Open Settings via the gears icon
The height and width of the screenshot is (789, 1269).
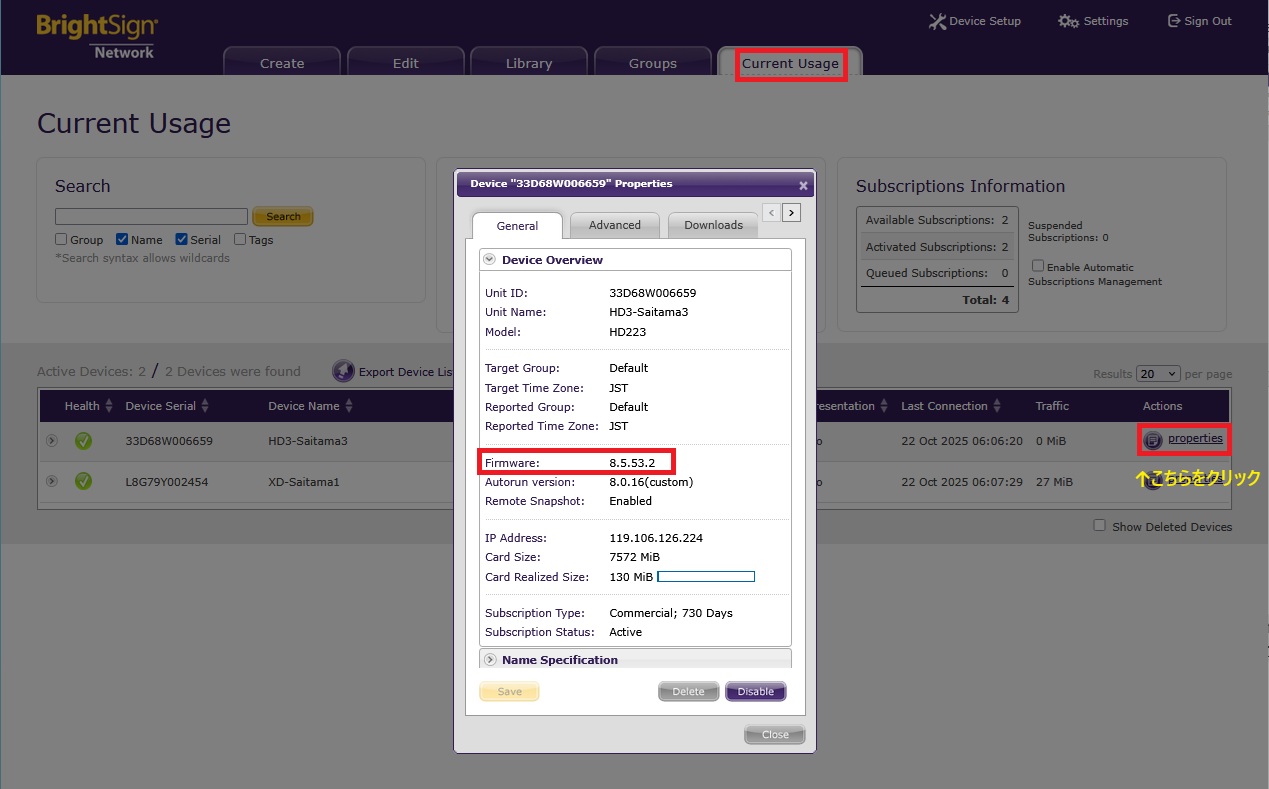point(1068,21)
